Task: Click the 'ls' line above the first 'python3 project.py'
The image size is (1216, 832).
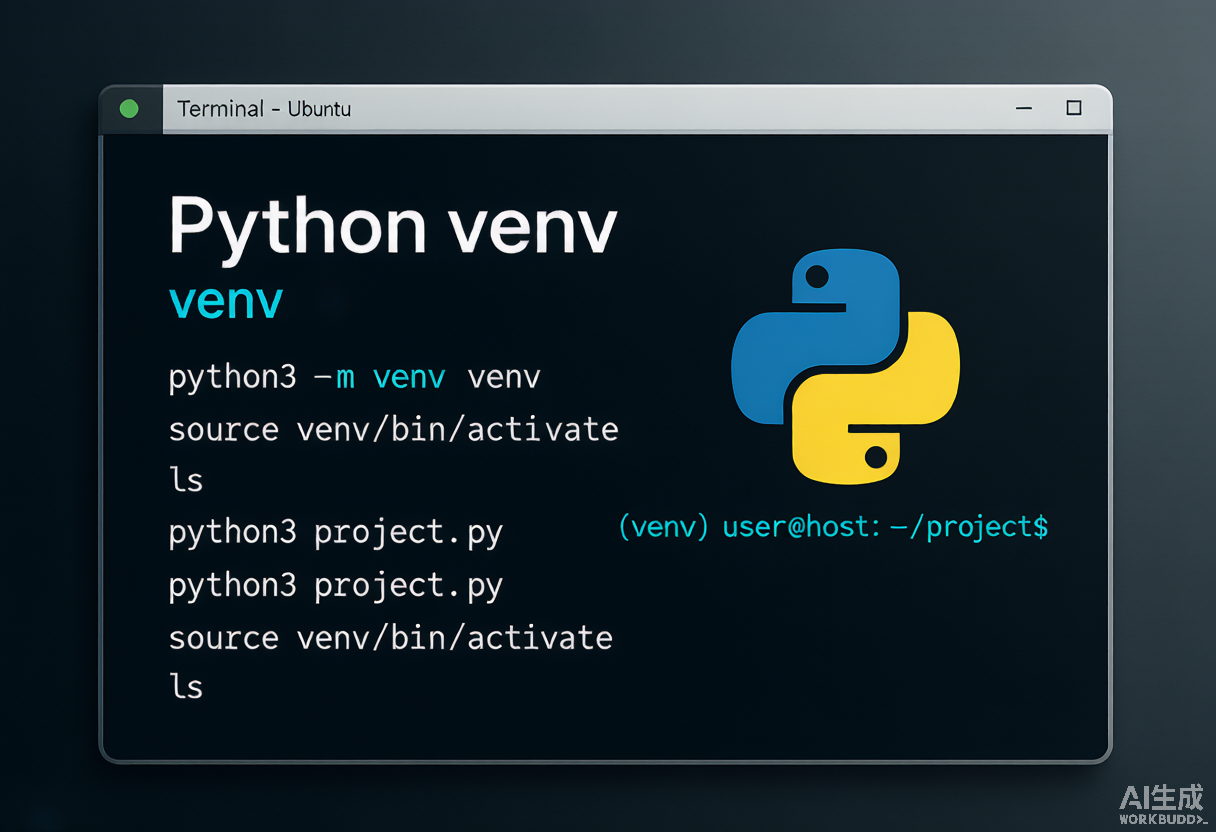Action: point(186,480)
